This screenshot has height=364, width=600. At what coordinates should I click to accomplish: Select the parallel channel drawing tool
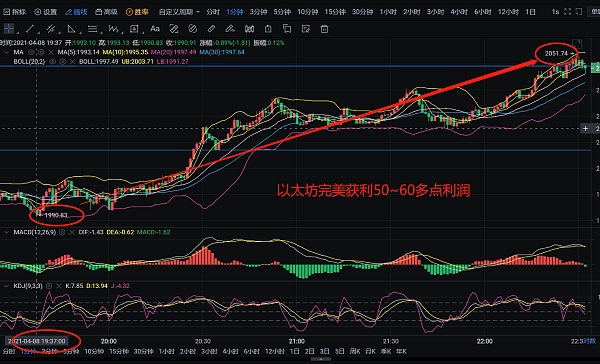point(50,29)
